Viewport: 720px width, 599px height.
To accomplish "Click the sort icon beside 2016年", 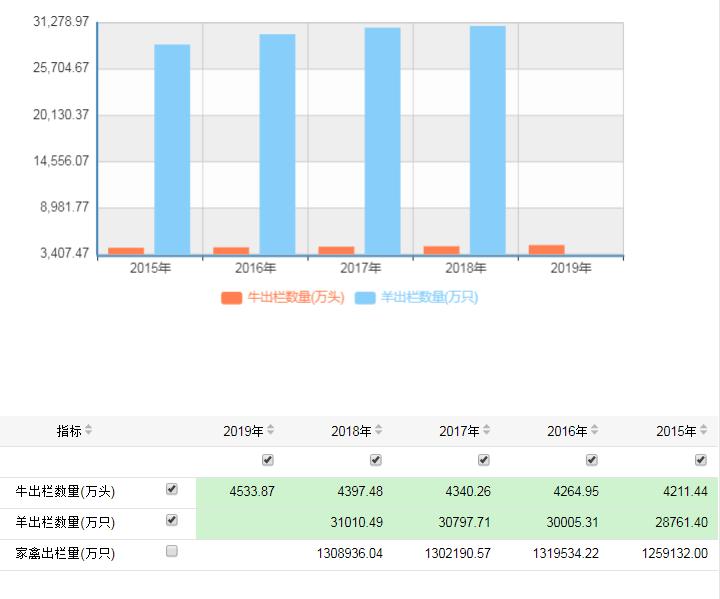I will coord(594,431).
